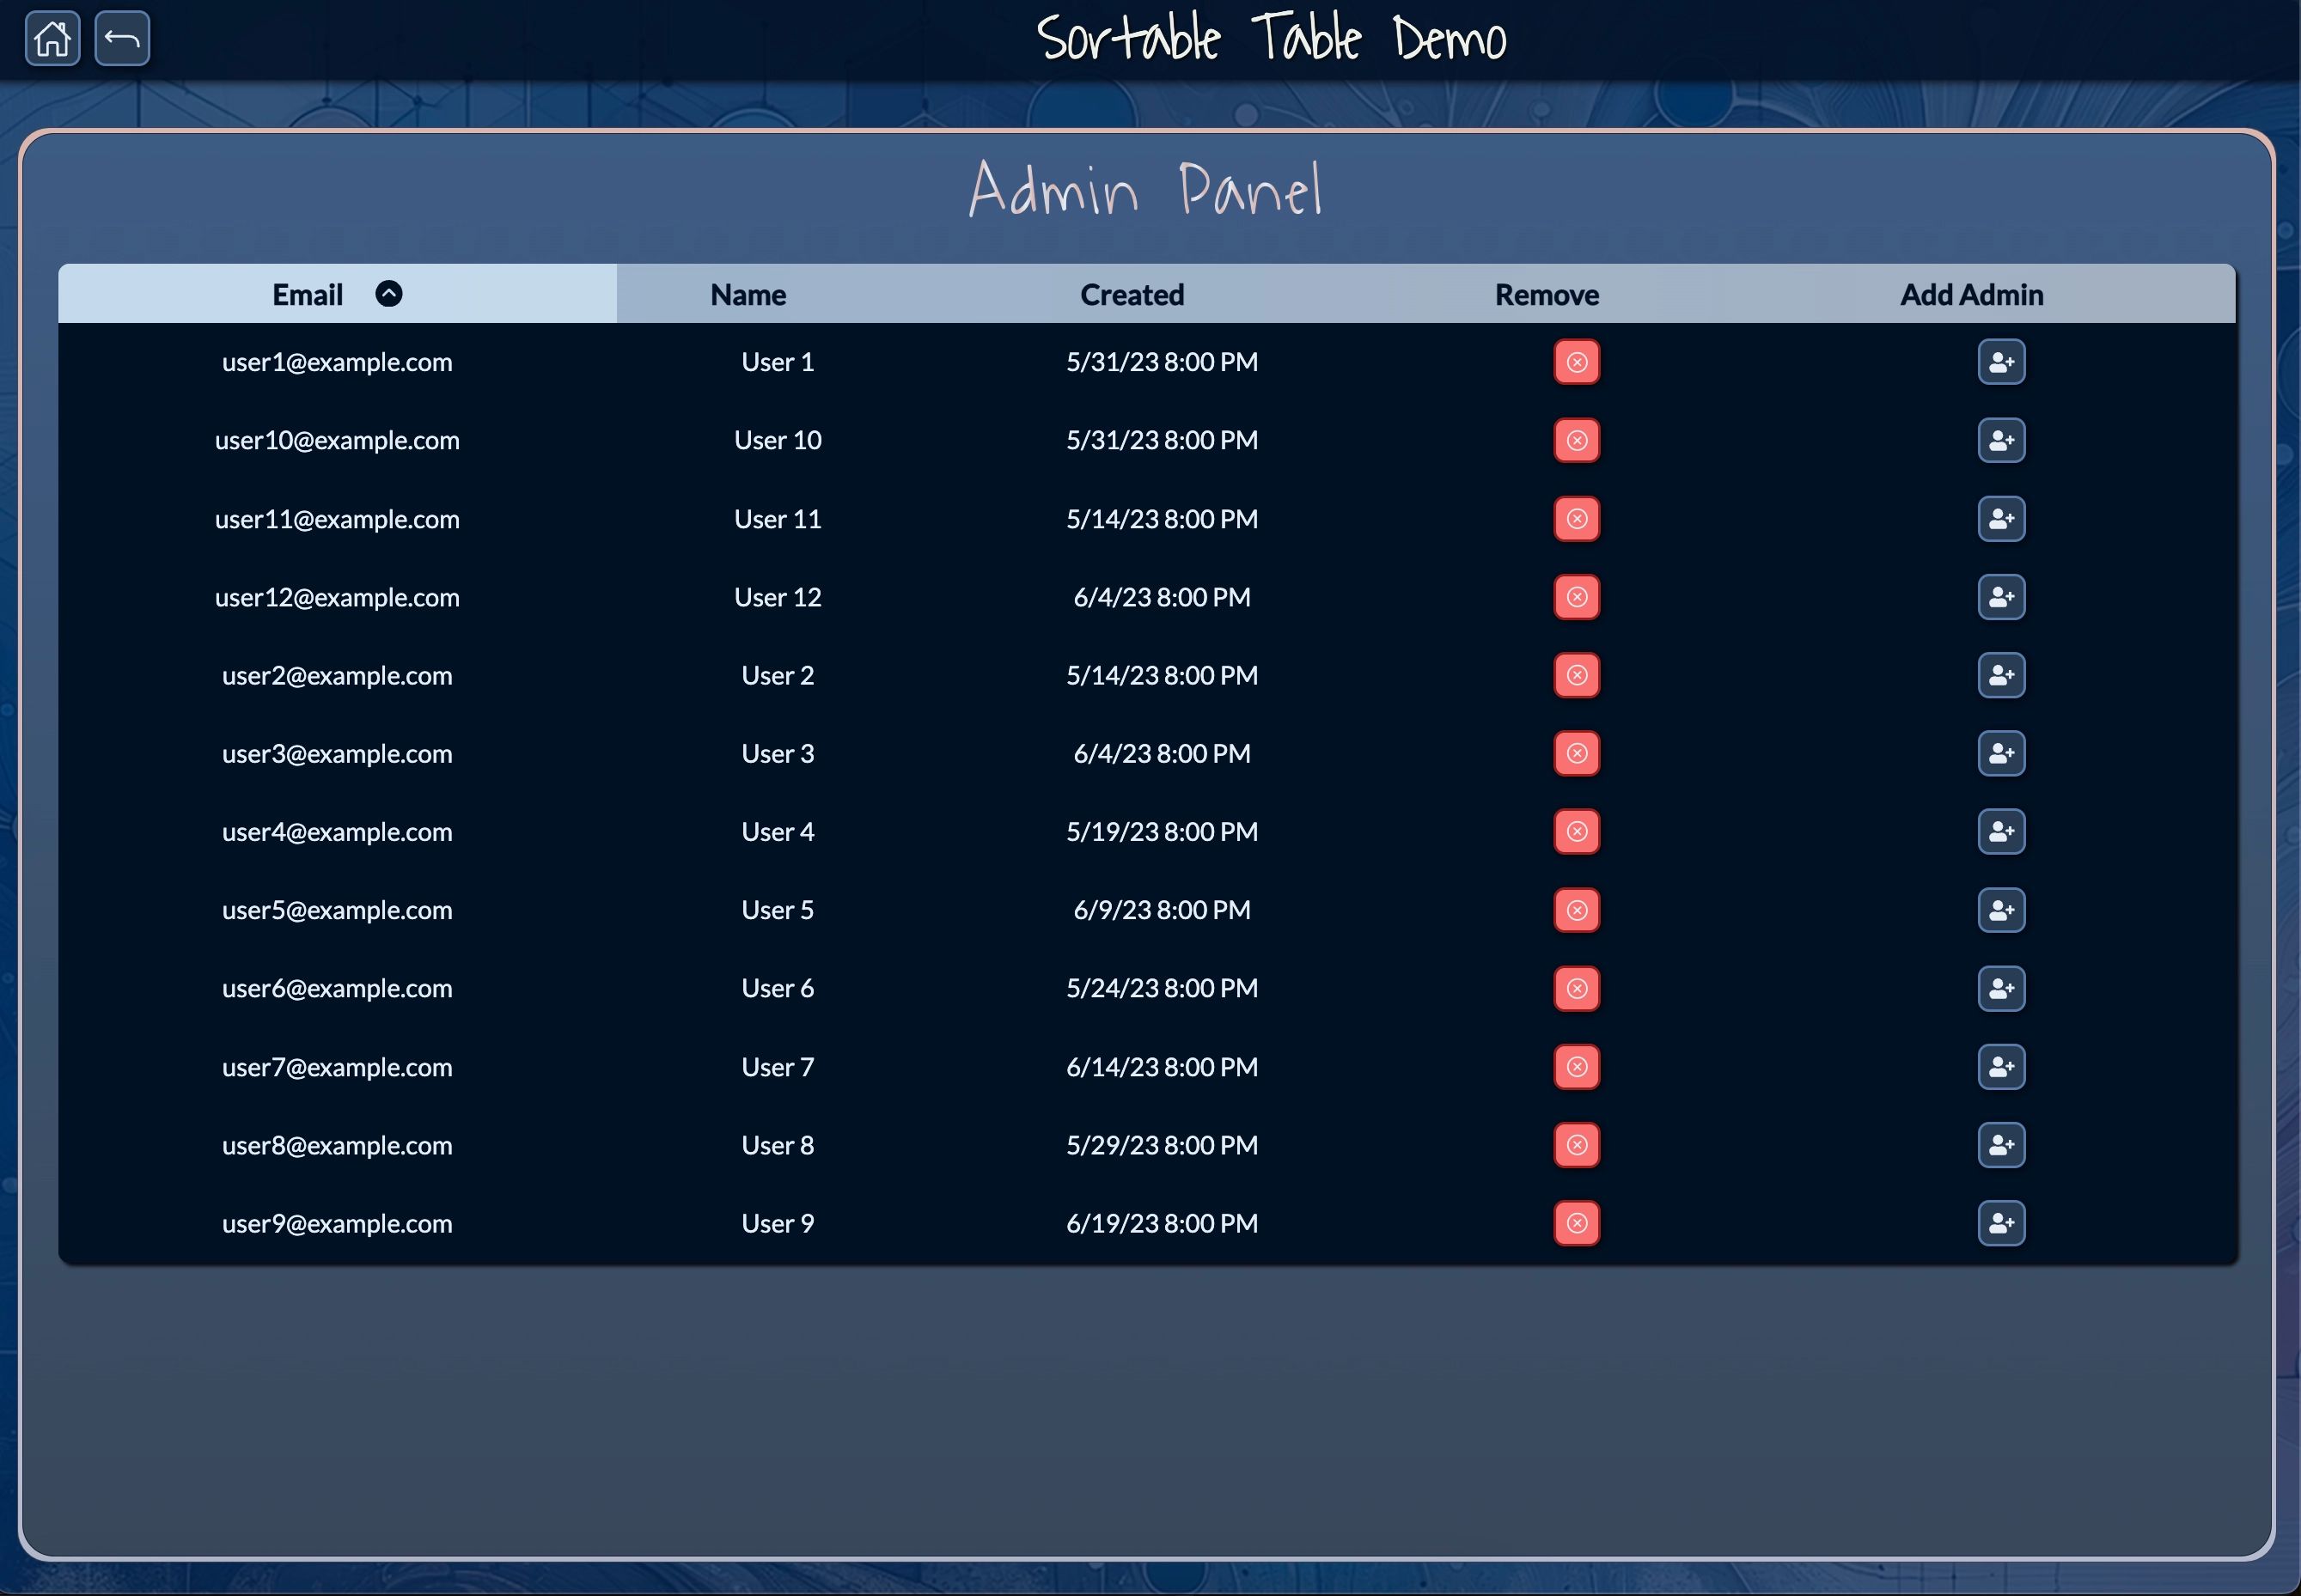The image size is (2301, 1596).
Task: Click add admin icon for User 7
Action: pos(2001,1067)
